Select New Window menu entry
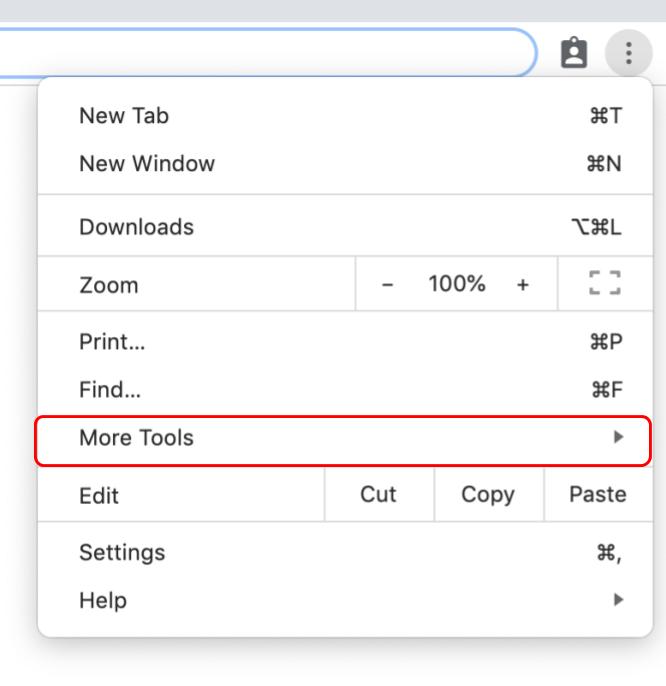 click(x=345, y=164)
